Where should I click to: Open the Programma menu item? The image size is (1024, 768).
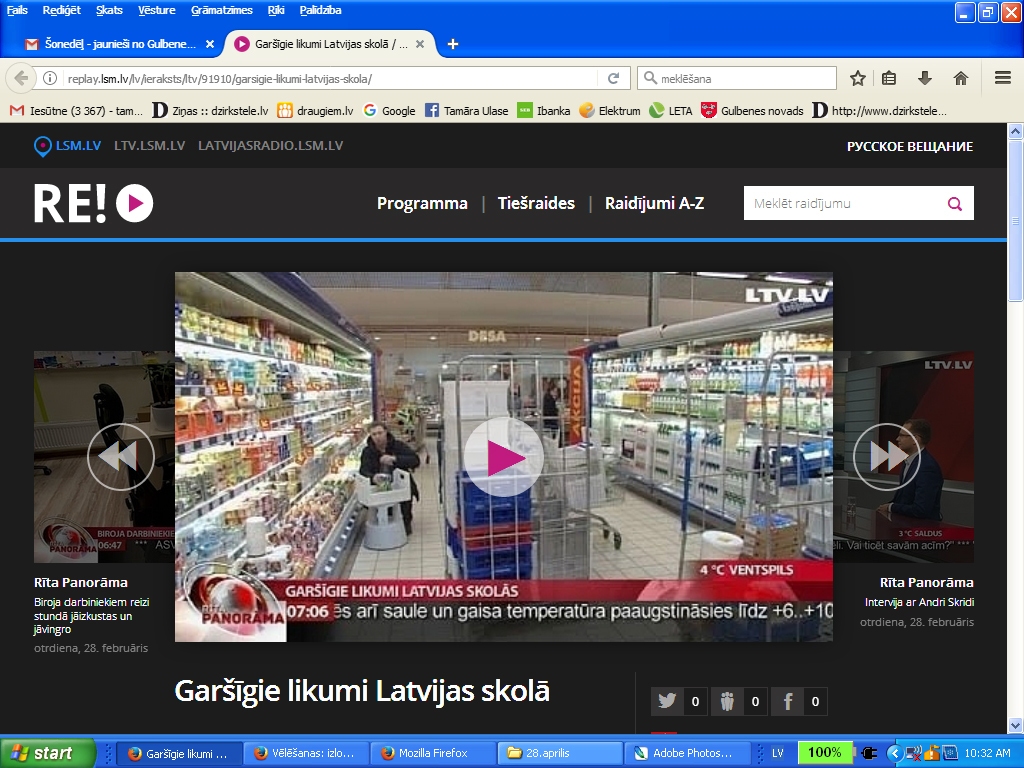[422, 202]
